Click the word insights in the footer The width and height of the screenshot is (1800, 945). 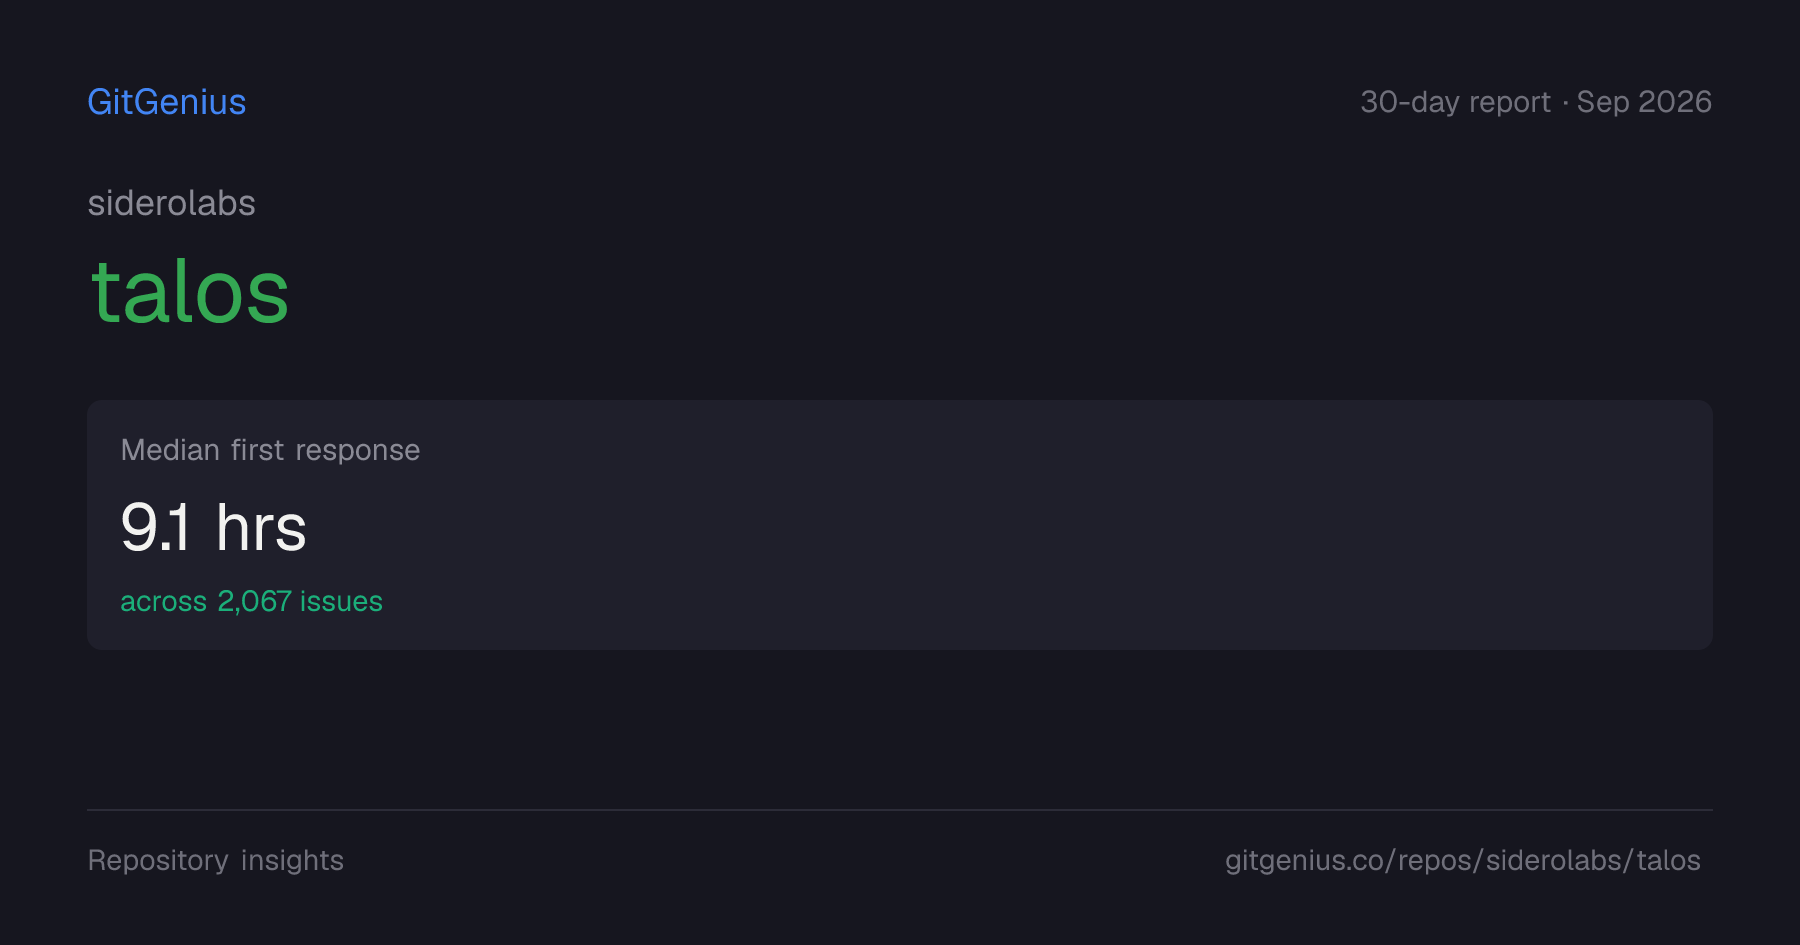(x=292, y=860)
